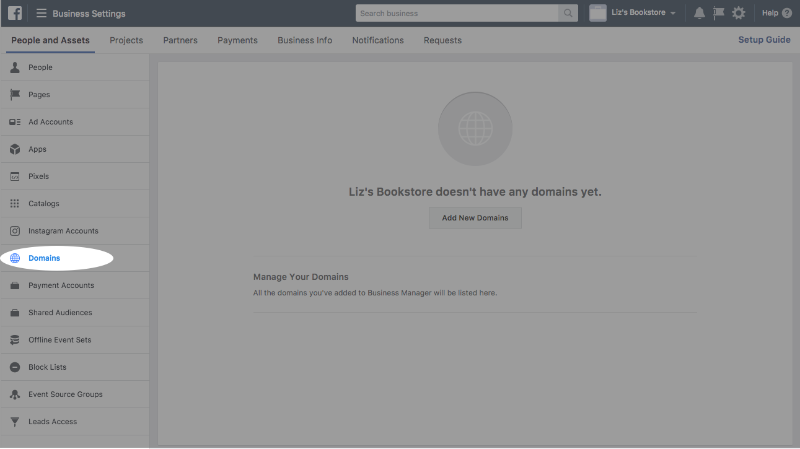Open the notifications bell icon
This screenshot has width=800, height=449.
tap(699, 13)
